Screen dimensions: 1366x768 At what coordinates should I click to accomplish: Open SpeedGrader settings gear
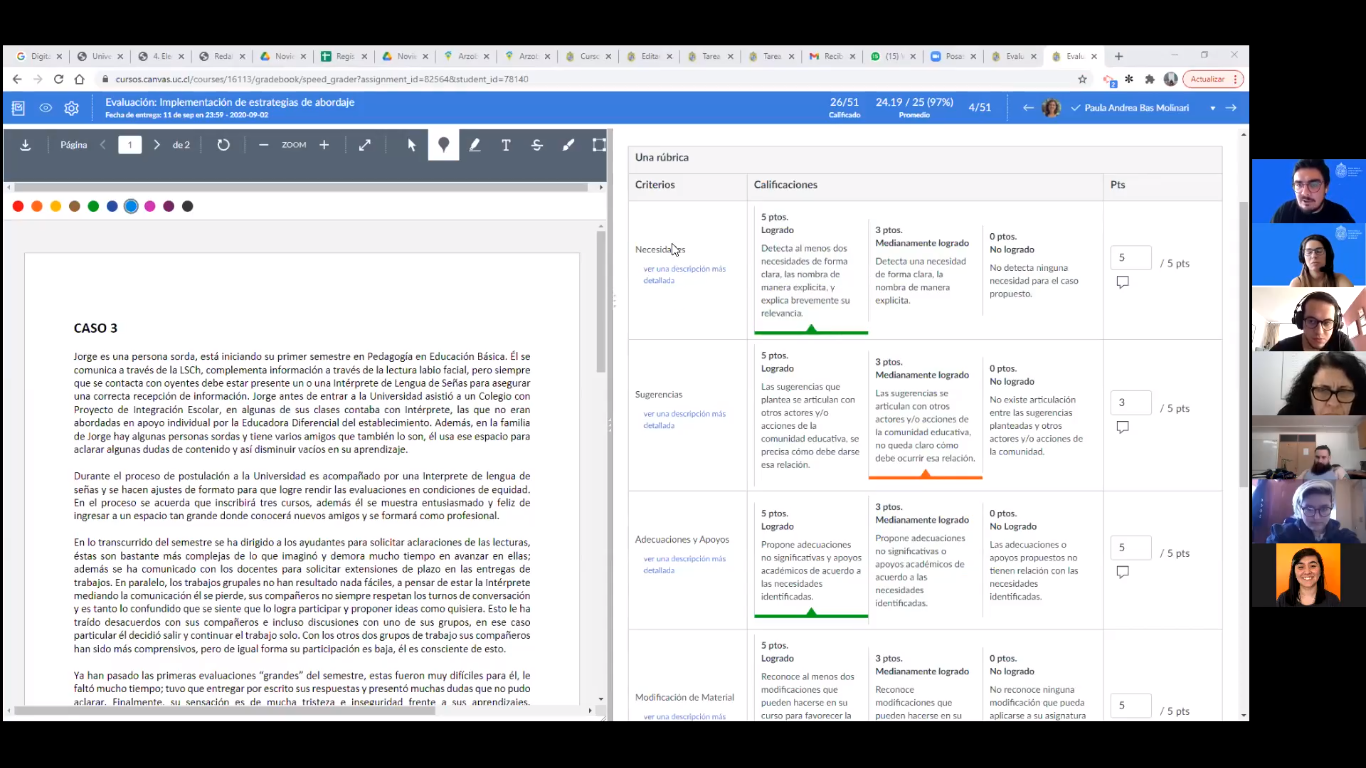click(71, 108)
